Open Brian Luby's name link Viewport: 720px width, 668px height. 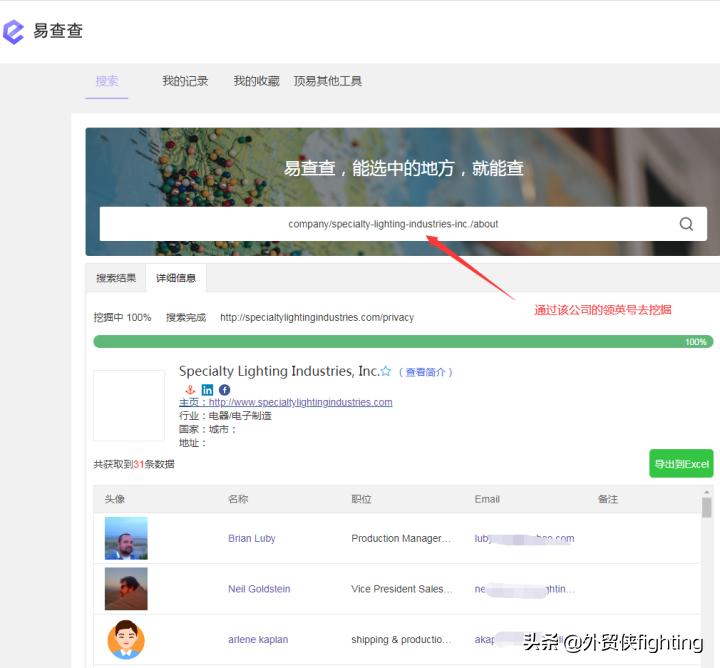[252, 538]
